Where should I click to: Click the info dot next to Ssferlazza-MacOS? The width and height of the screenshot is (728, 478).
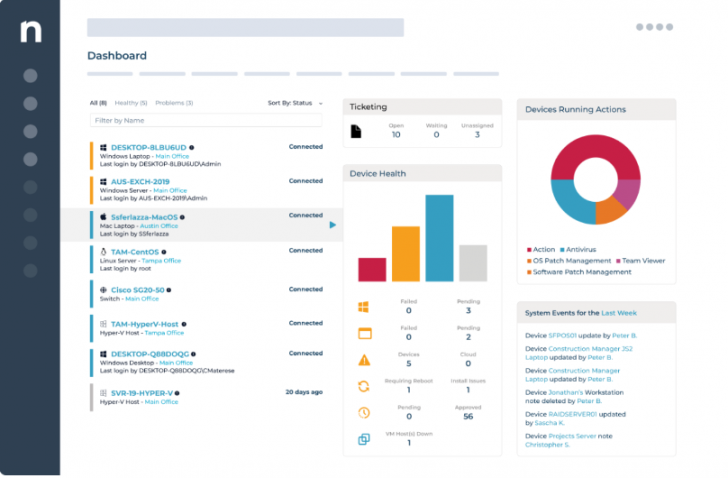[x=182, y=217]
